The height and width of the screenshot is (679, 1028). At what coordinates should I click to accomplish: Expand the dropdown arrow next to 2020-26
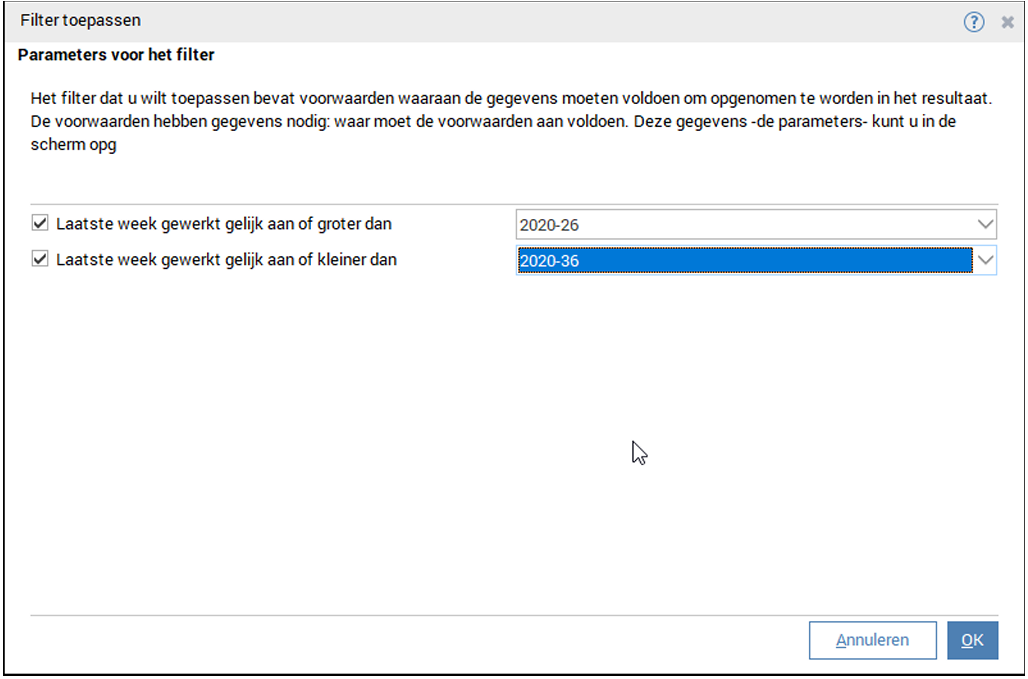tap(985, 224)
